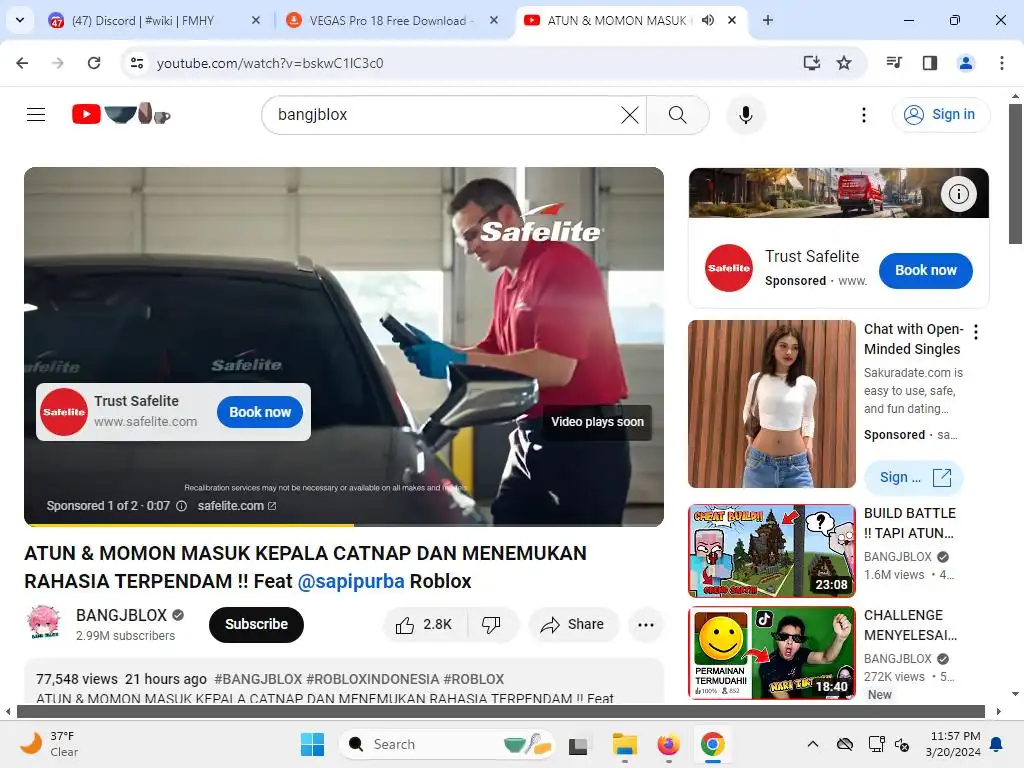The image size is (1024, 768).
Task: Subscribe to BANGJBLOX
Action: click(256, 624)
